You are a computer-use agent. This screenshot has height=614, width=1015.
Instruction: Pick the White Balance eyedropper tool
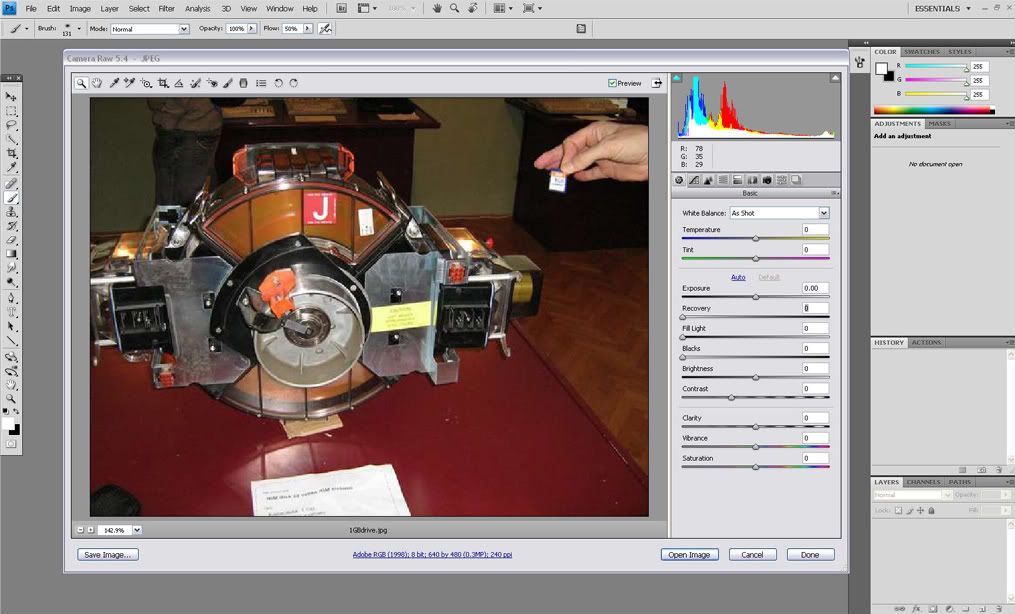pos(114,83)
